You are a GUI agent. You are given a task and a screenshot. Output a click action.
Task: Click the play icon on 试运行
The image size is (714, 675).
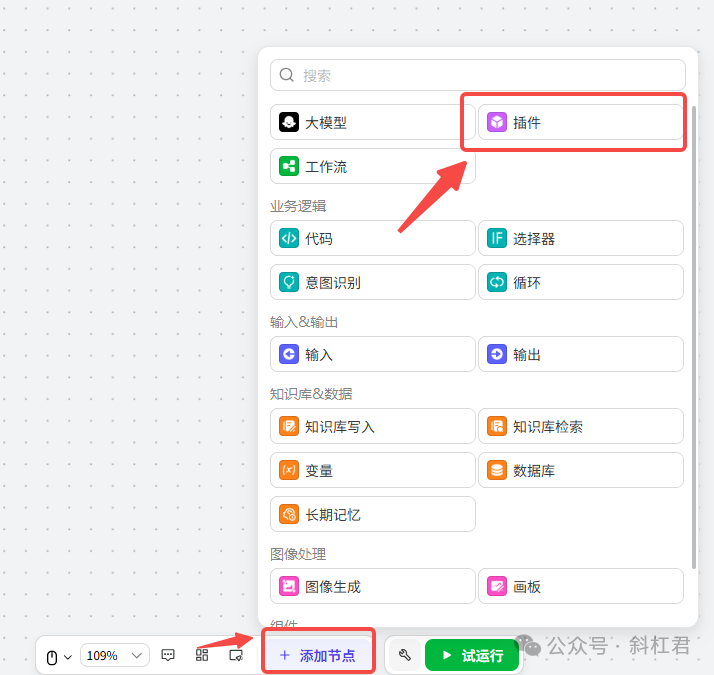click(x=447, y=655)
